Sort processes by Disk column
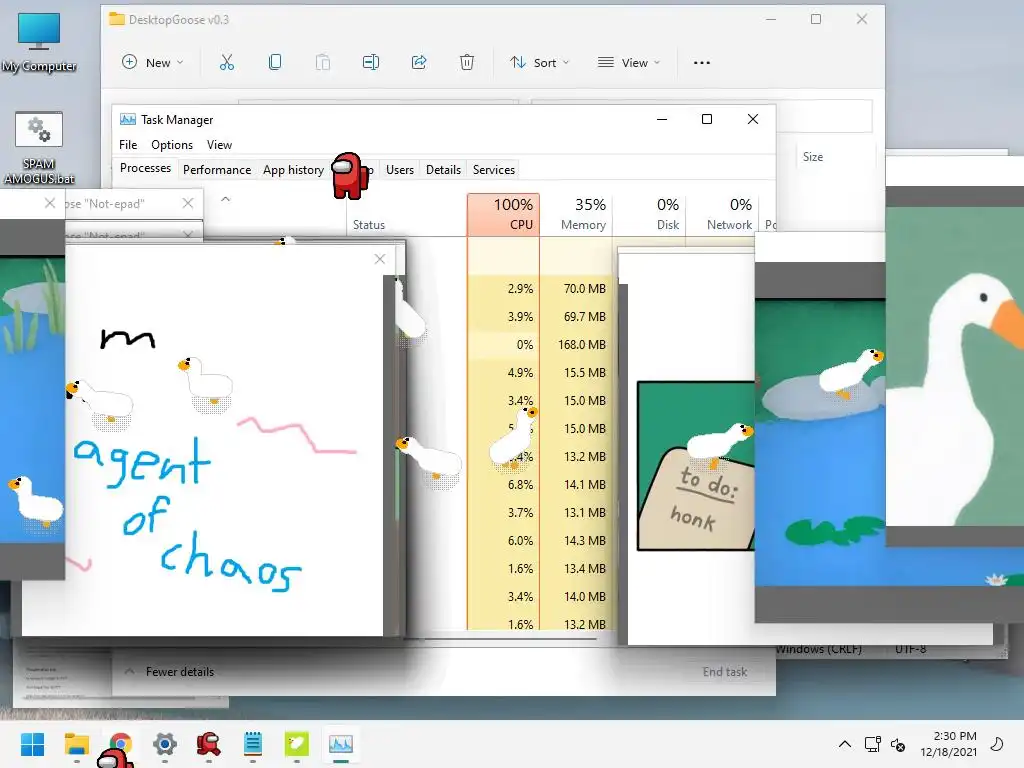This screenshot has width=1024, height=768. click(650, 214)
